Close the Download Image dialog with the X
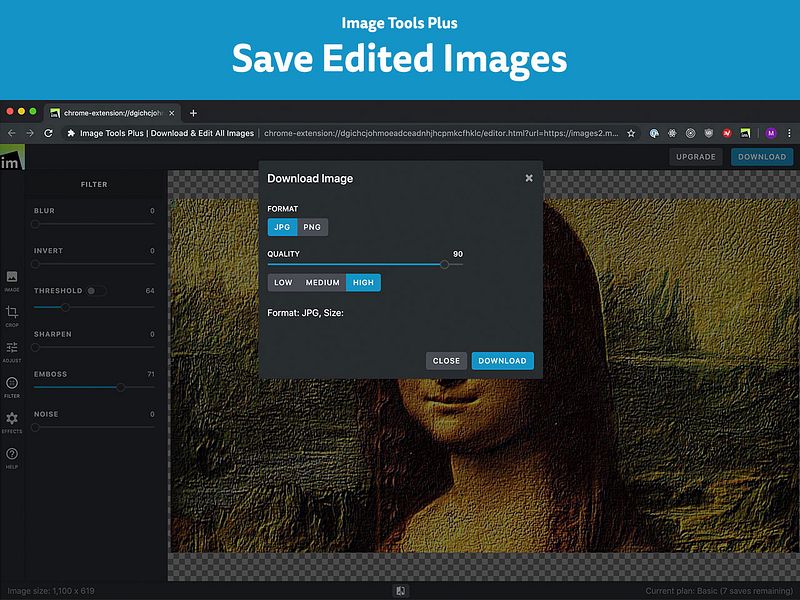The height and width of the screenshot is (600, 800). tap(529, 178)
